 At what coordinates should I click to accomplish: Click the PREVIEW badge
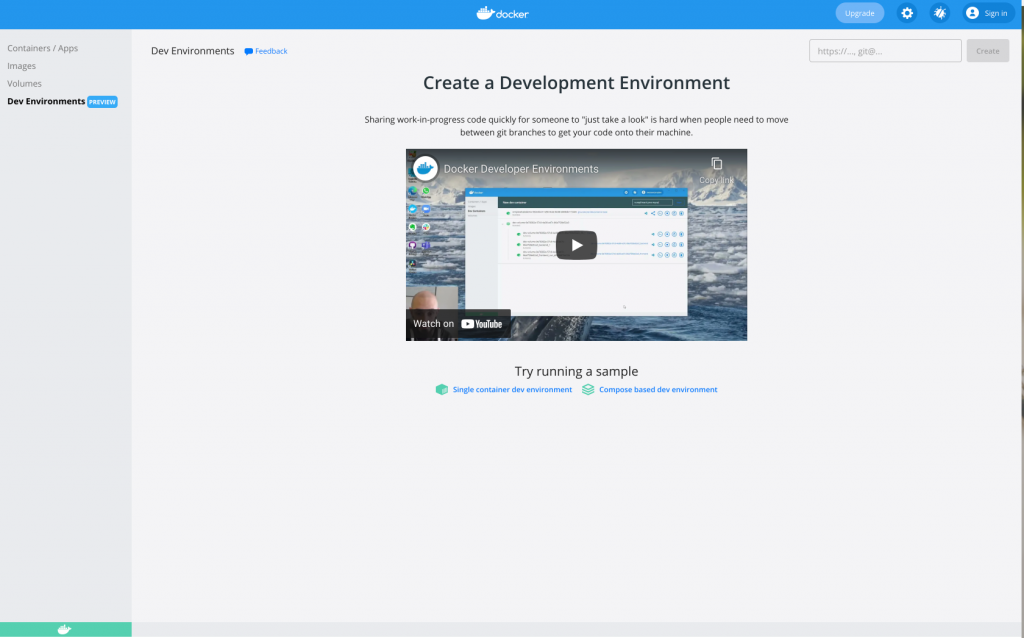click(103, 102)
